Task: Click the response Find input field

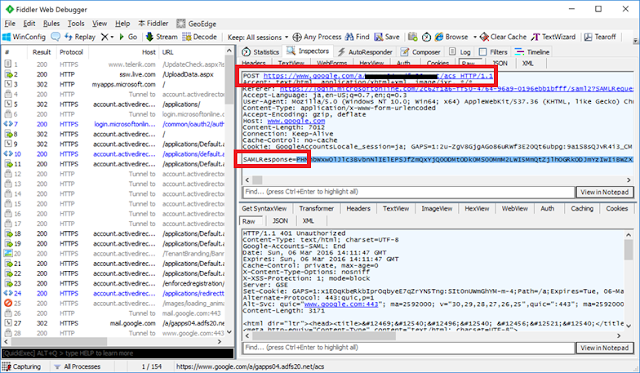Action: pyautogui.click(x=409, y=348)
